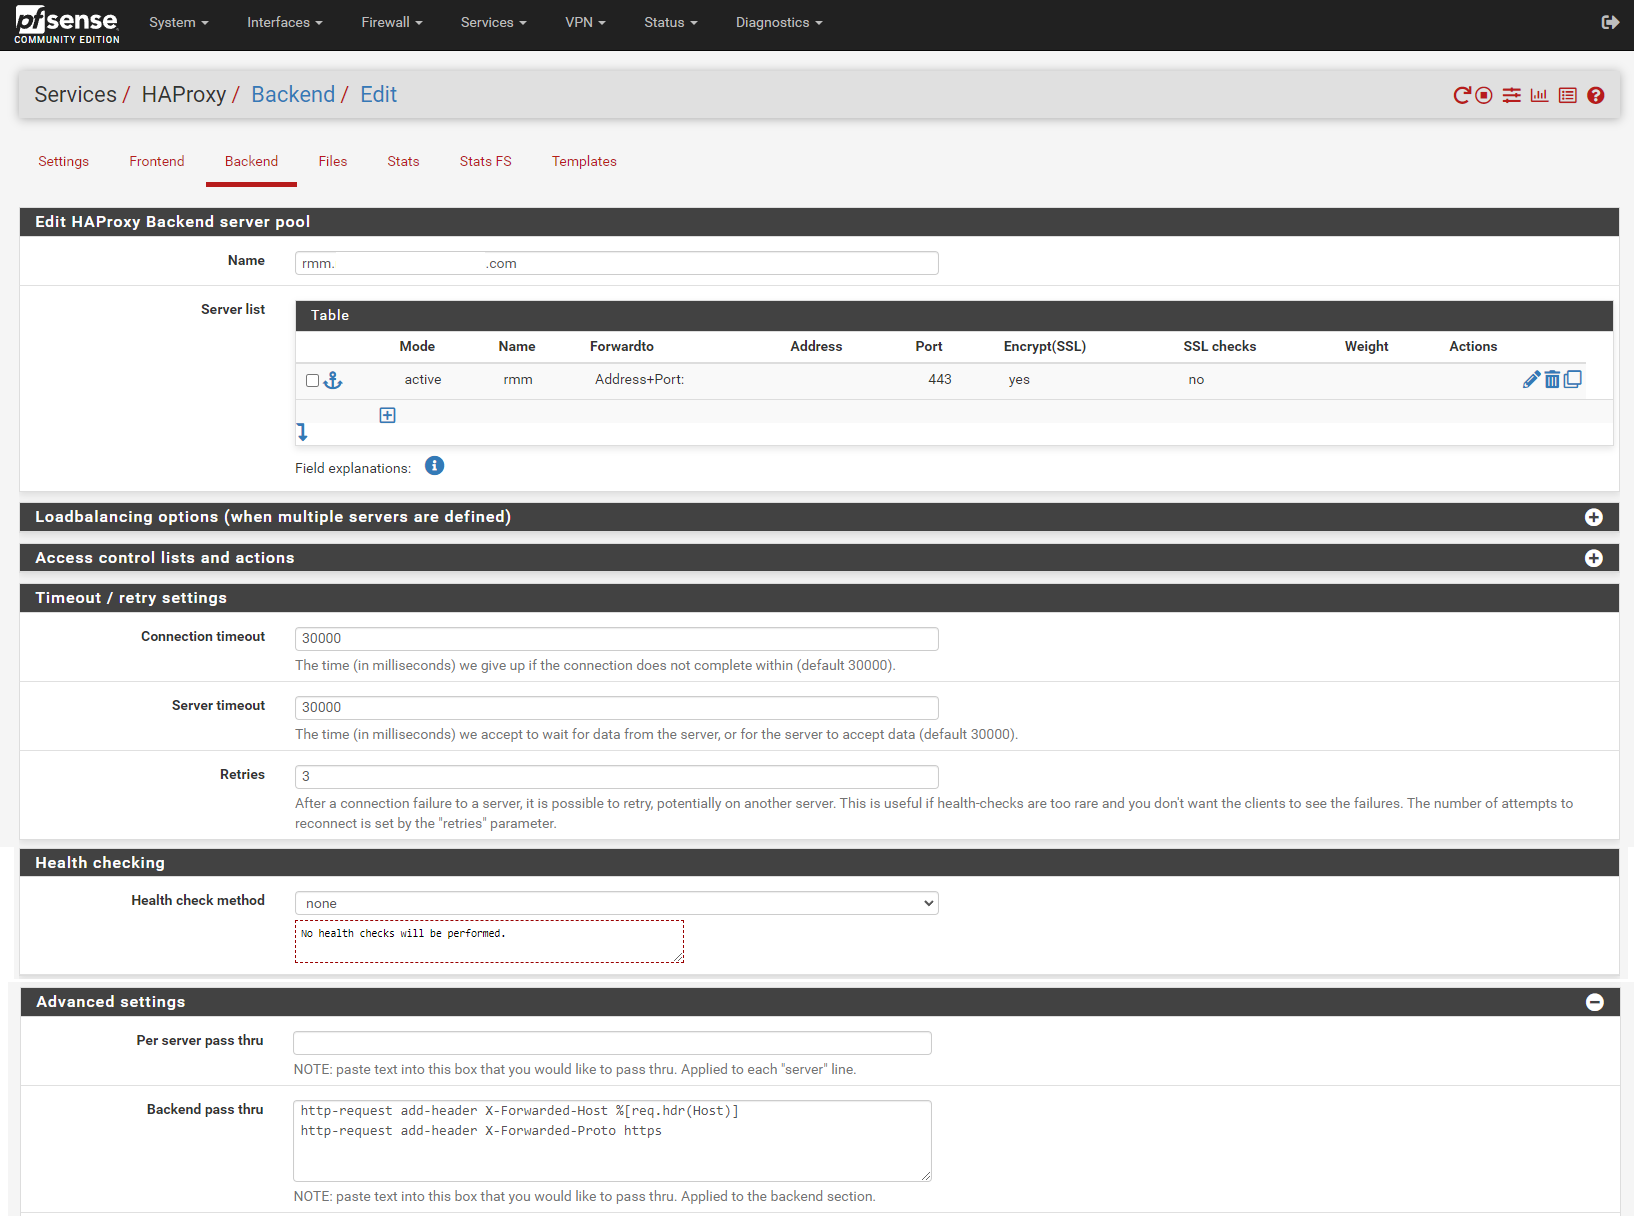Click the 'active' mode cell
Screen dimensions: 1636x1216
(423, 379)
